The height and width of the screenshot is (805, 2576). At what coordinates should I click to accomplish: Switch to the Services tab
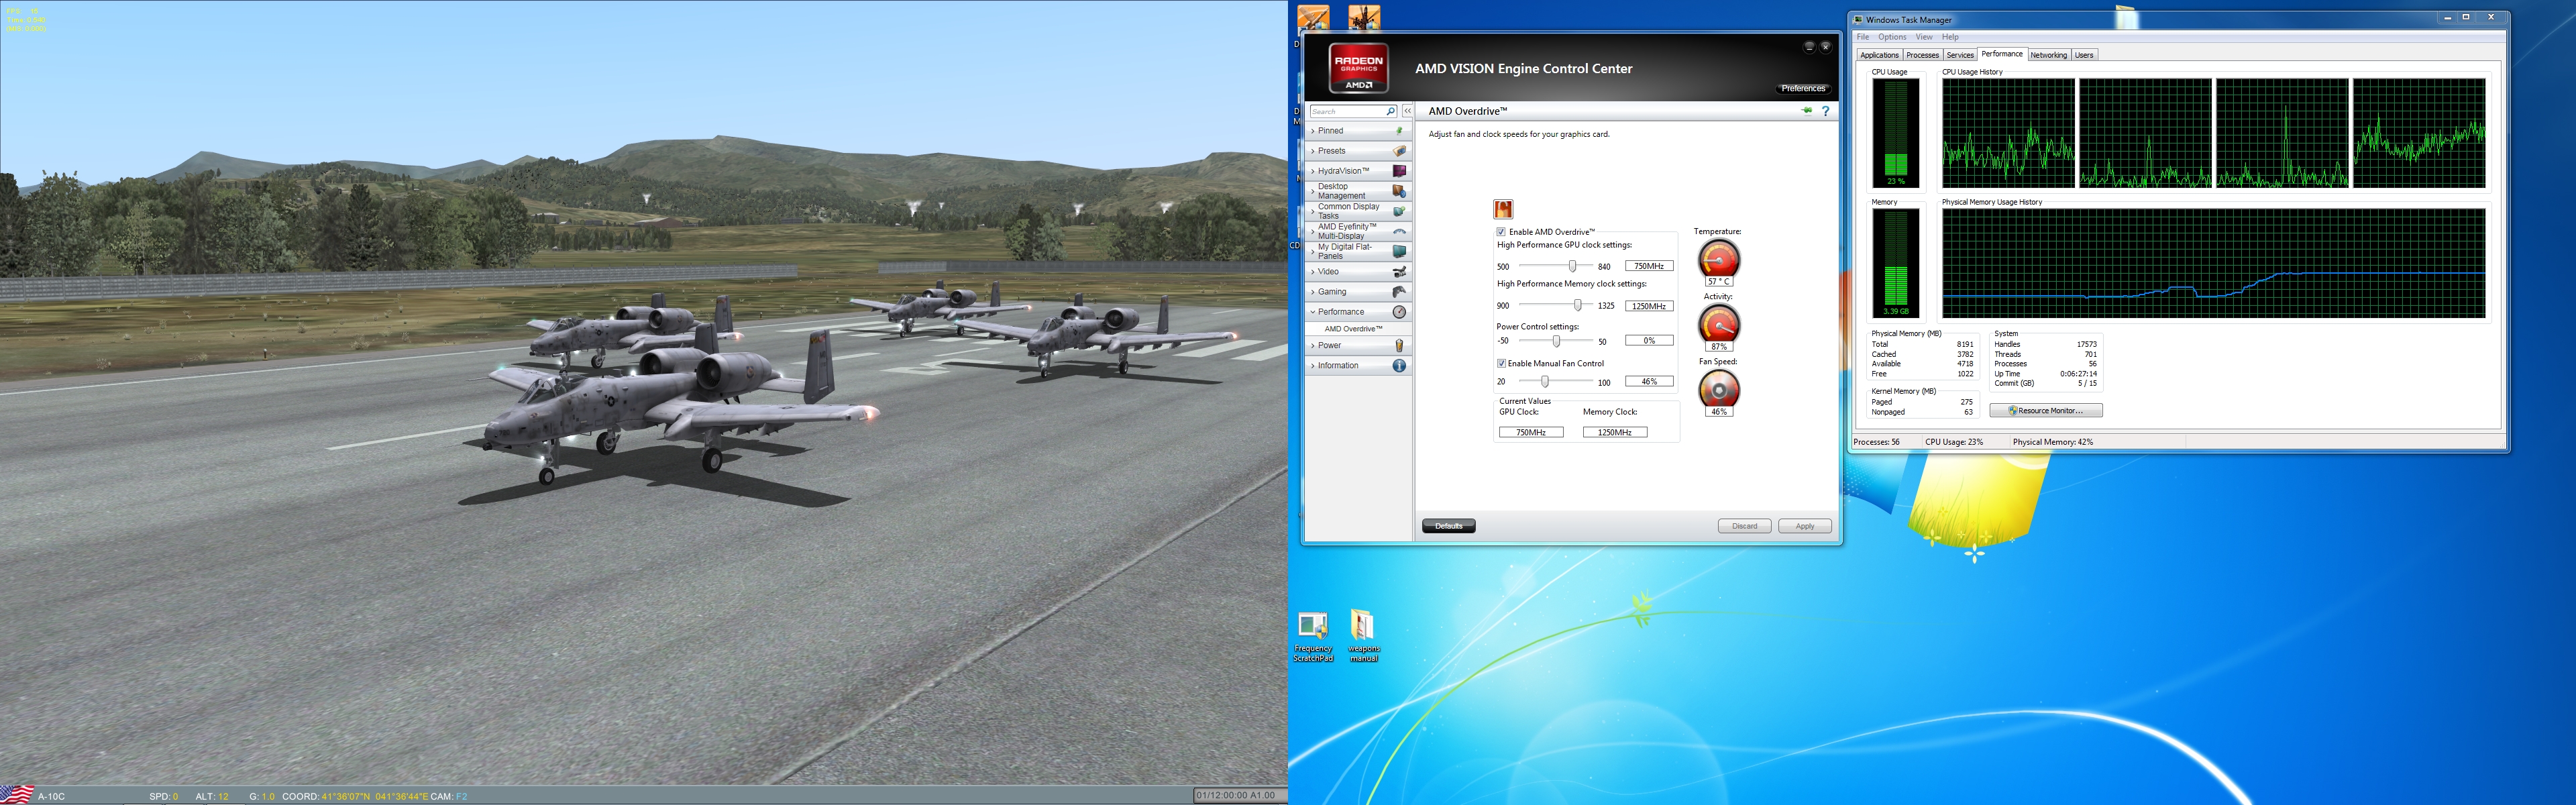point(1959,55)
